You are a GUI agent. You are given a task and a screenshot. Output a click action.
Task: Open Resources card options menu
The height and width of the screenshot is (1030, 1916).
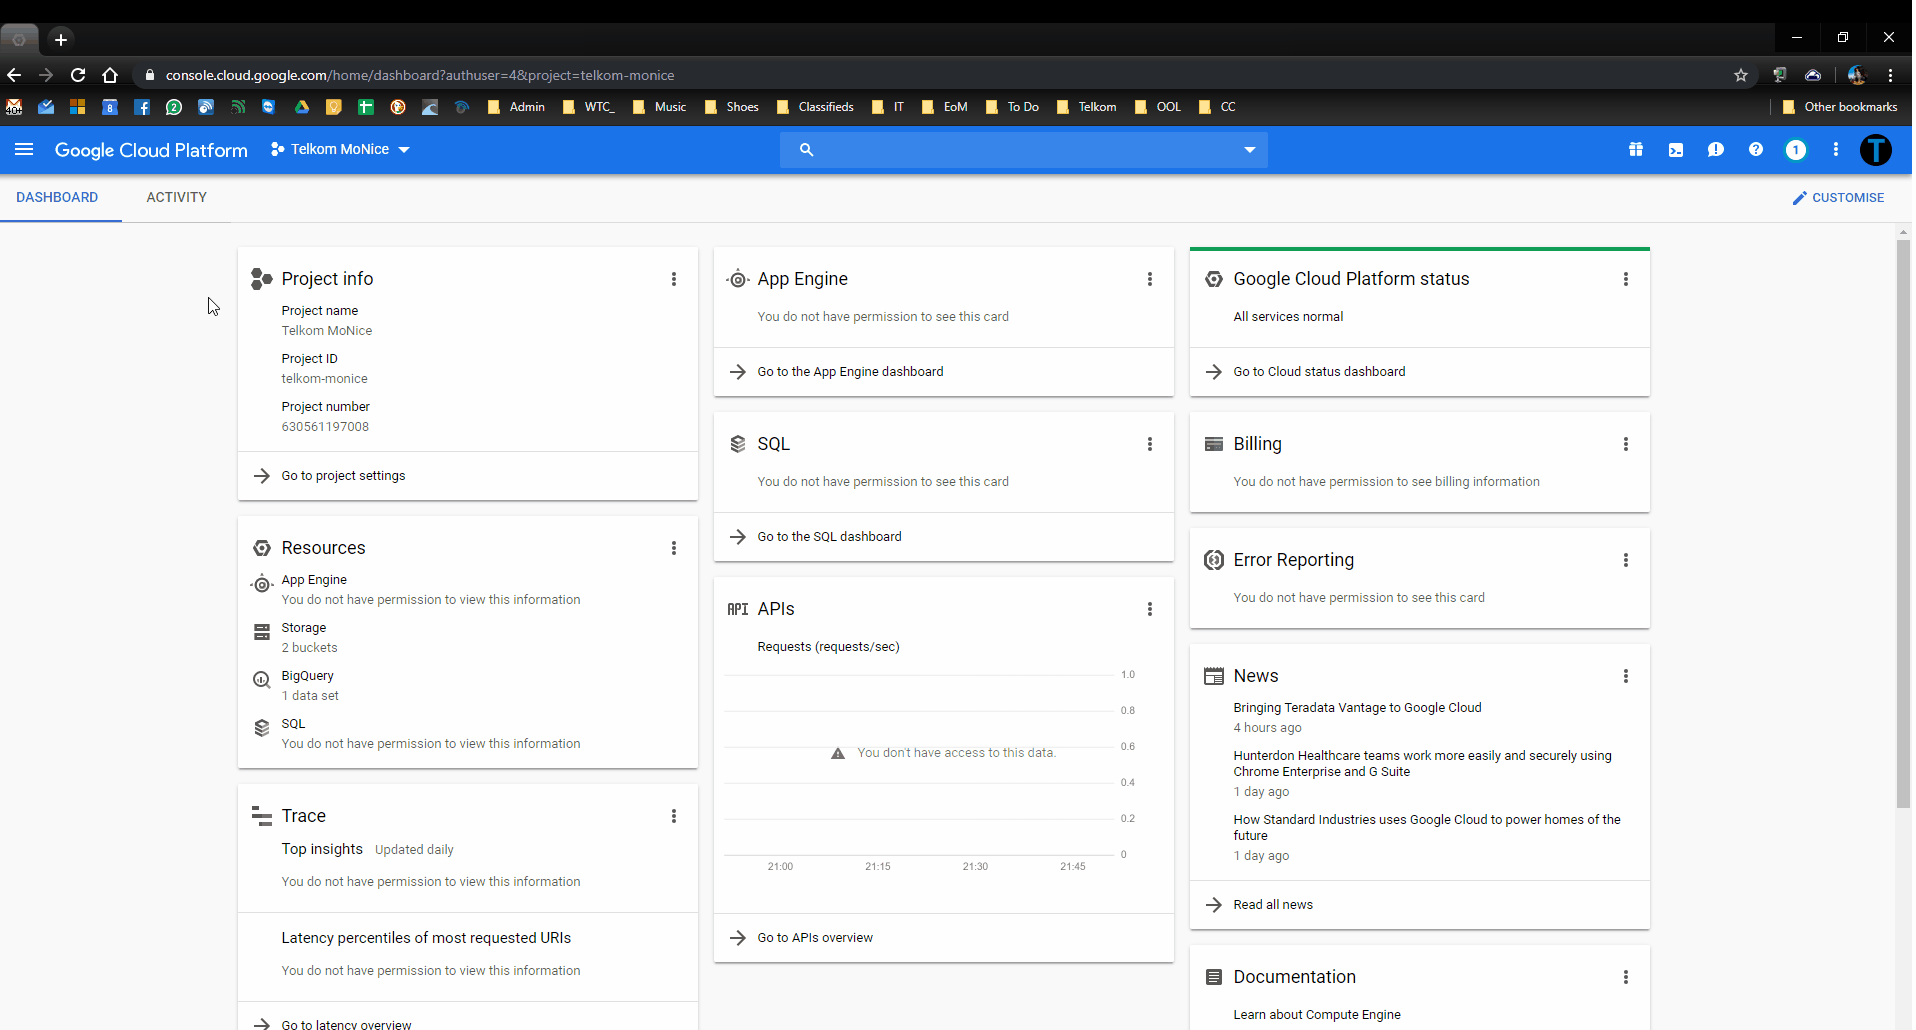click(674, 548)
